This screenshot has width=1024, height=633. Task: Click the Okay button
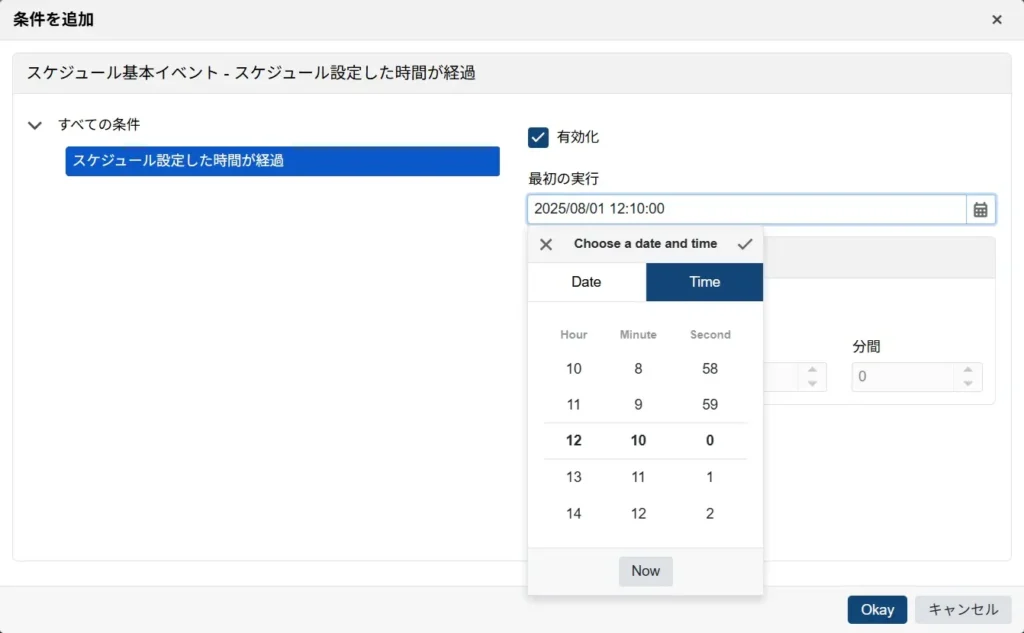click(877, 610)
